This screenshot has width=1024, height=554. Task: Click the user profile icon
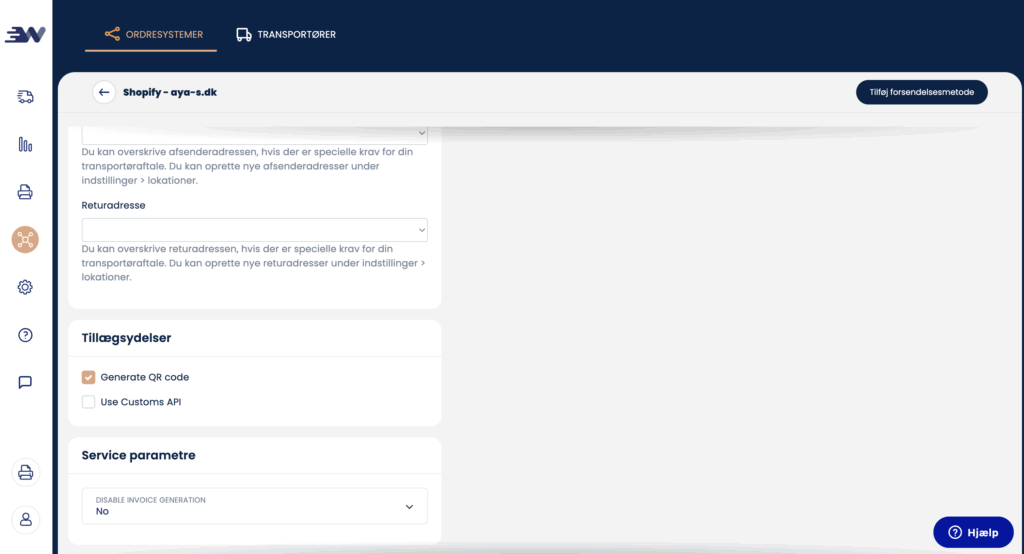(x=25, y=519)
